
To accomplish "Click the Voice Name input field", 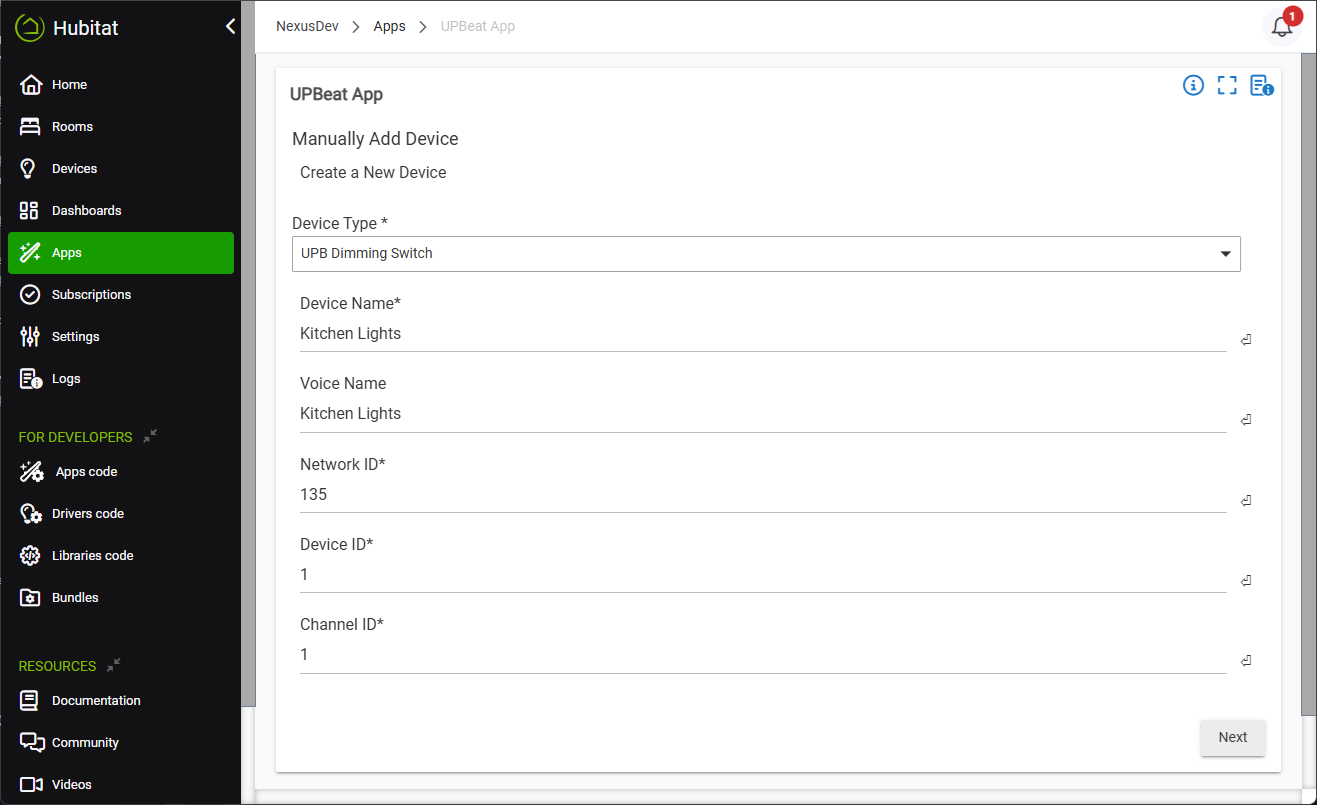I will 762,414.
